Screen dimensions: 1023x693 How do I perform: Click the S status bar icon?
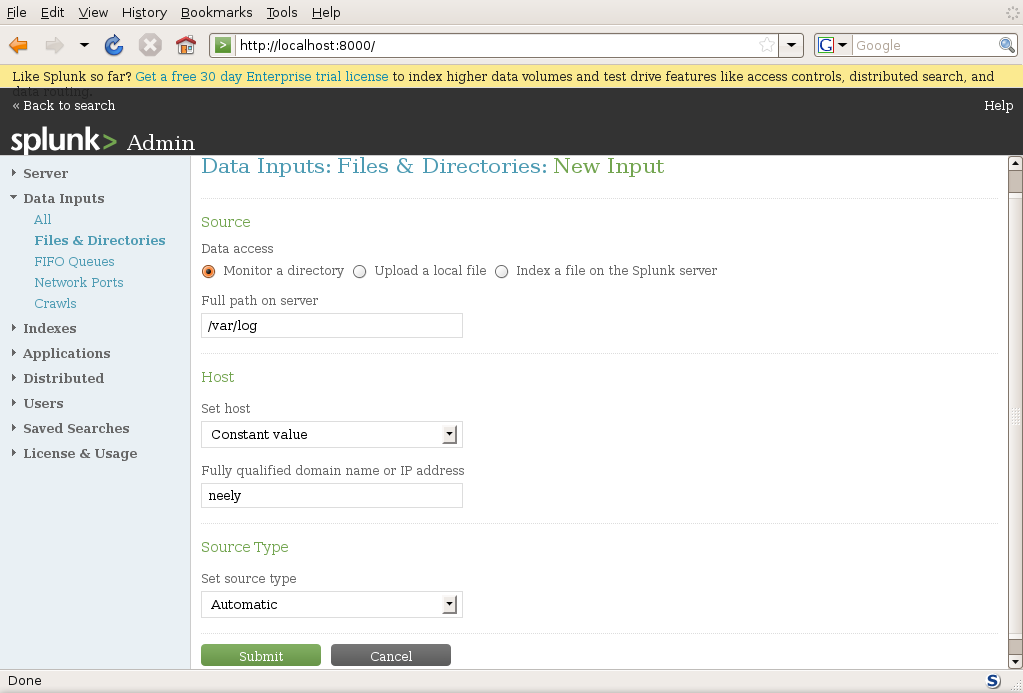[993, 681]
